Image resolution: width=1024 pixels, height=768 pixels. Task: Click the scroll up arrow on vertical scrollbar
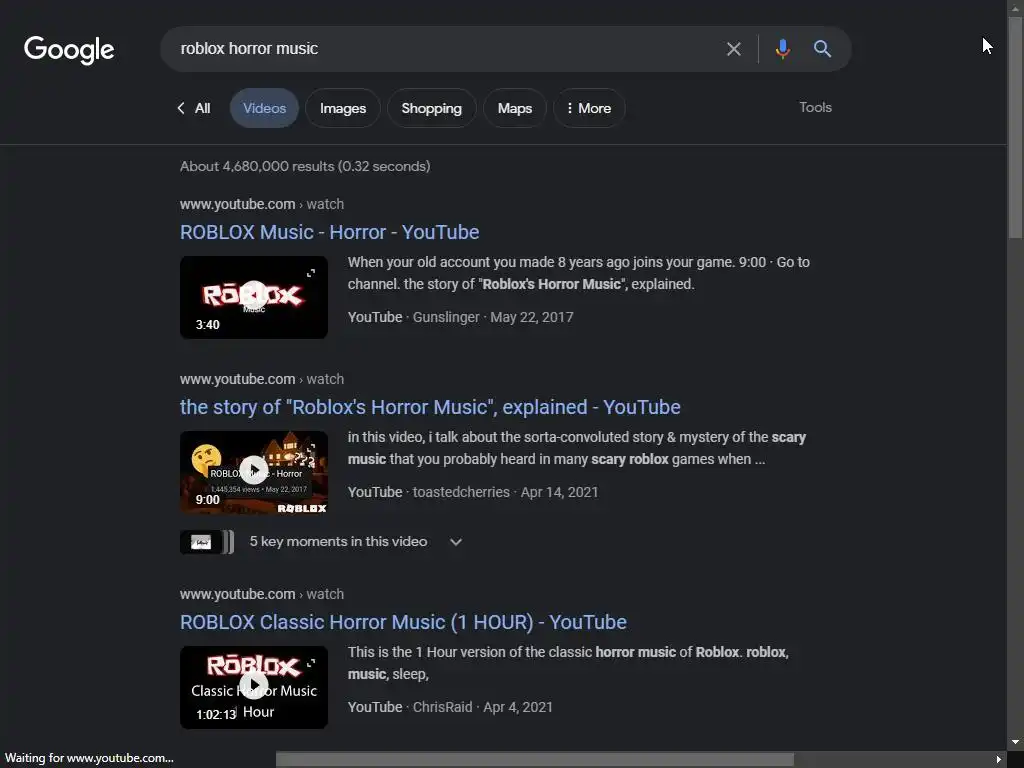pos(1016,7)
